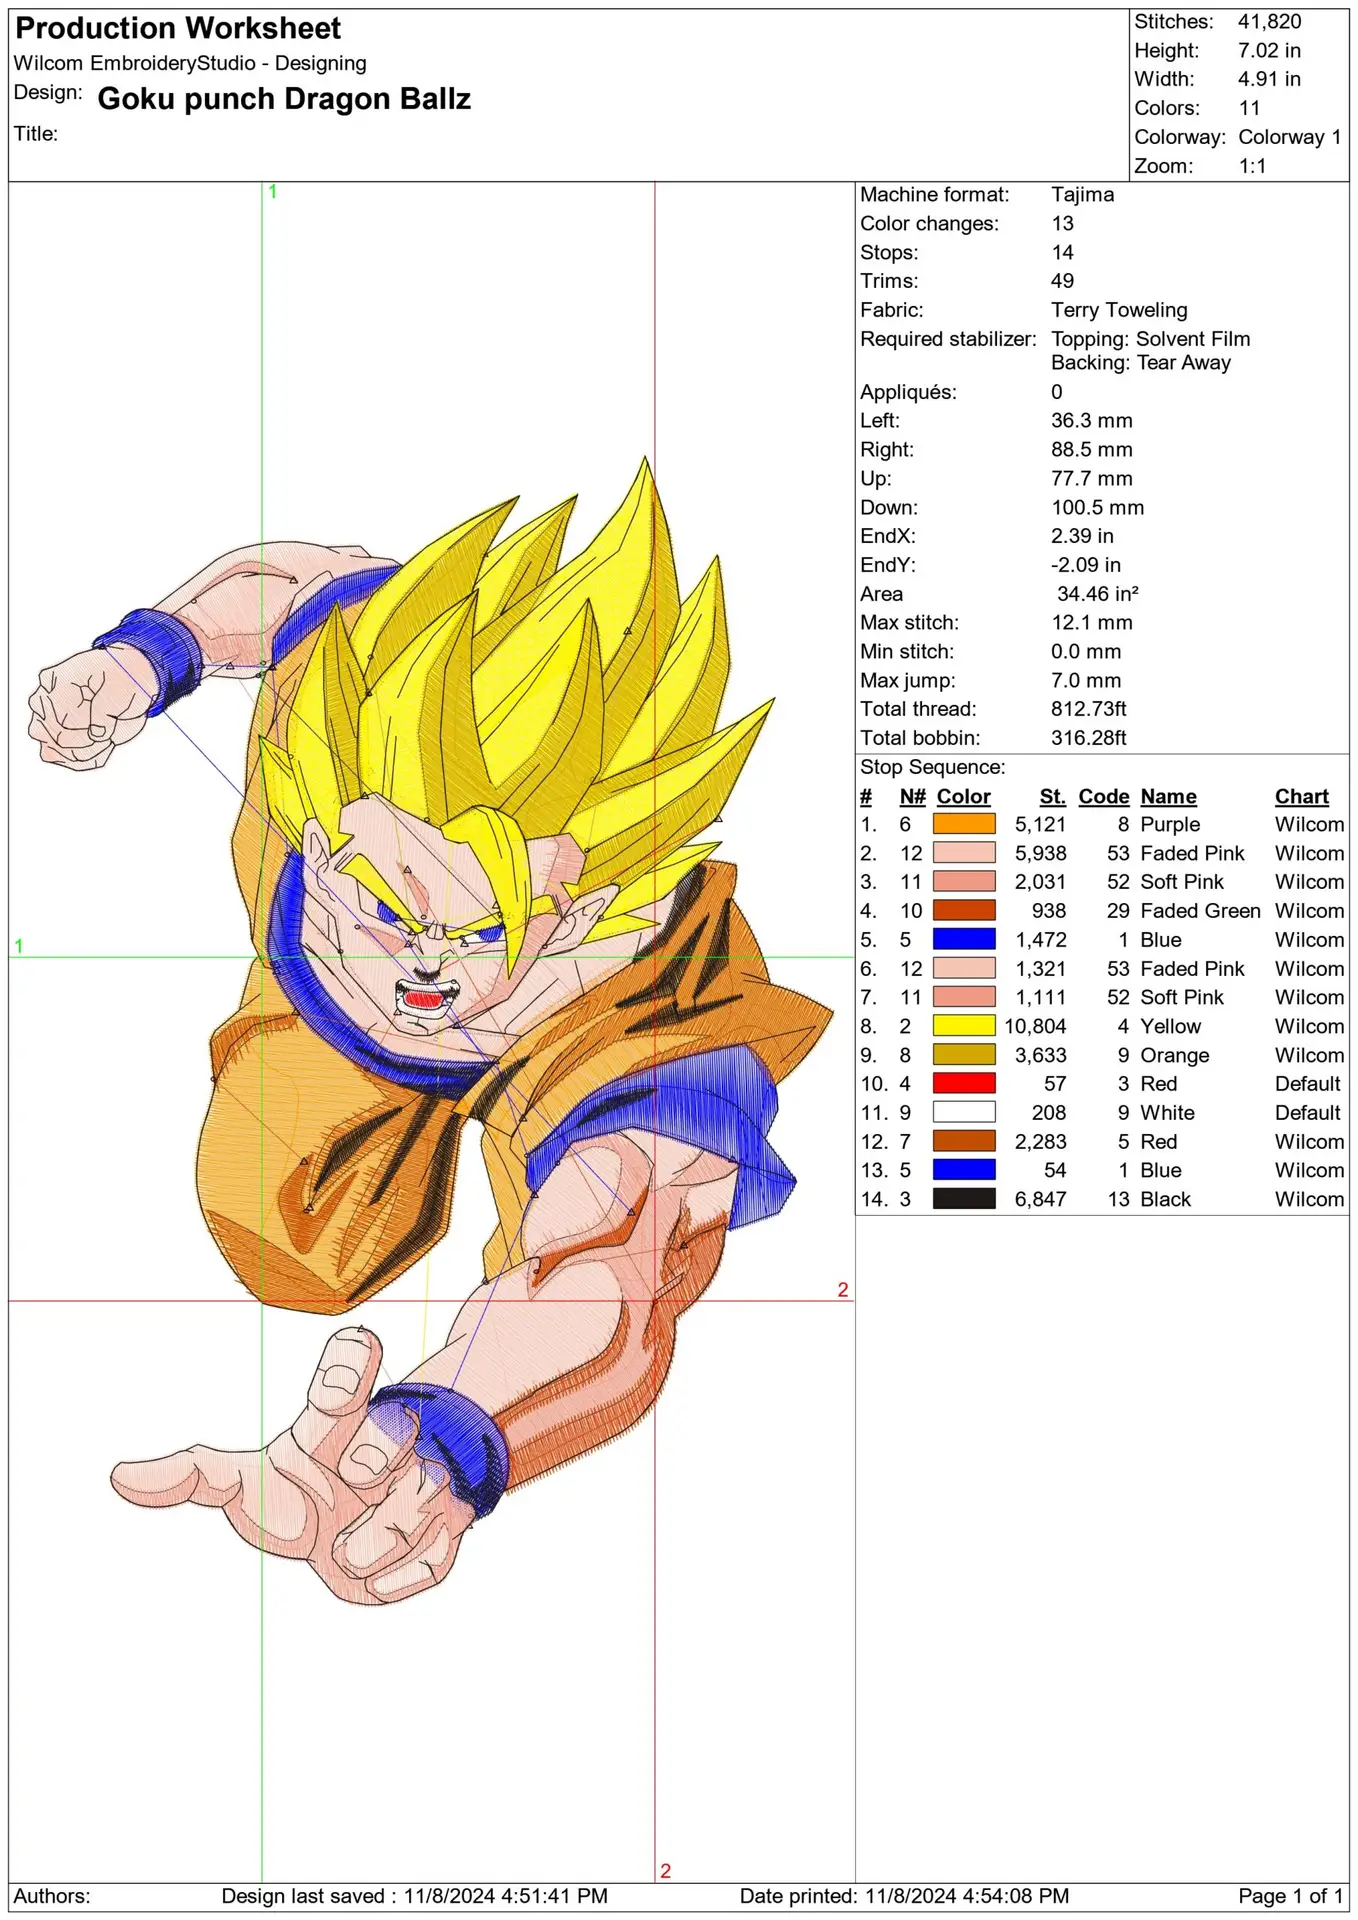Click the yellow swatch in stop row 8

coord(964,1026)
